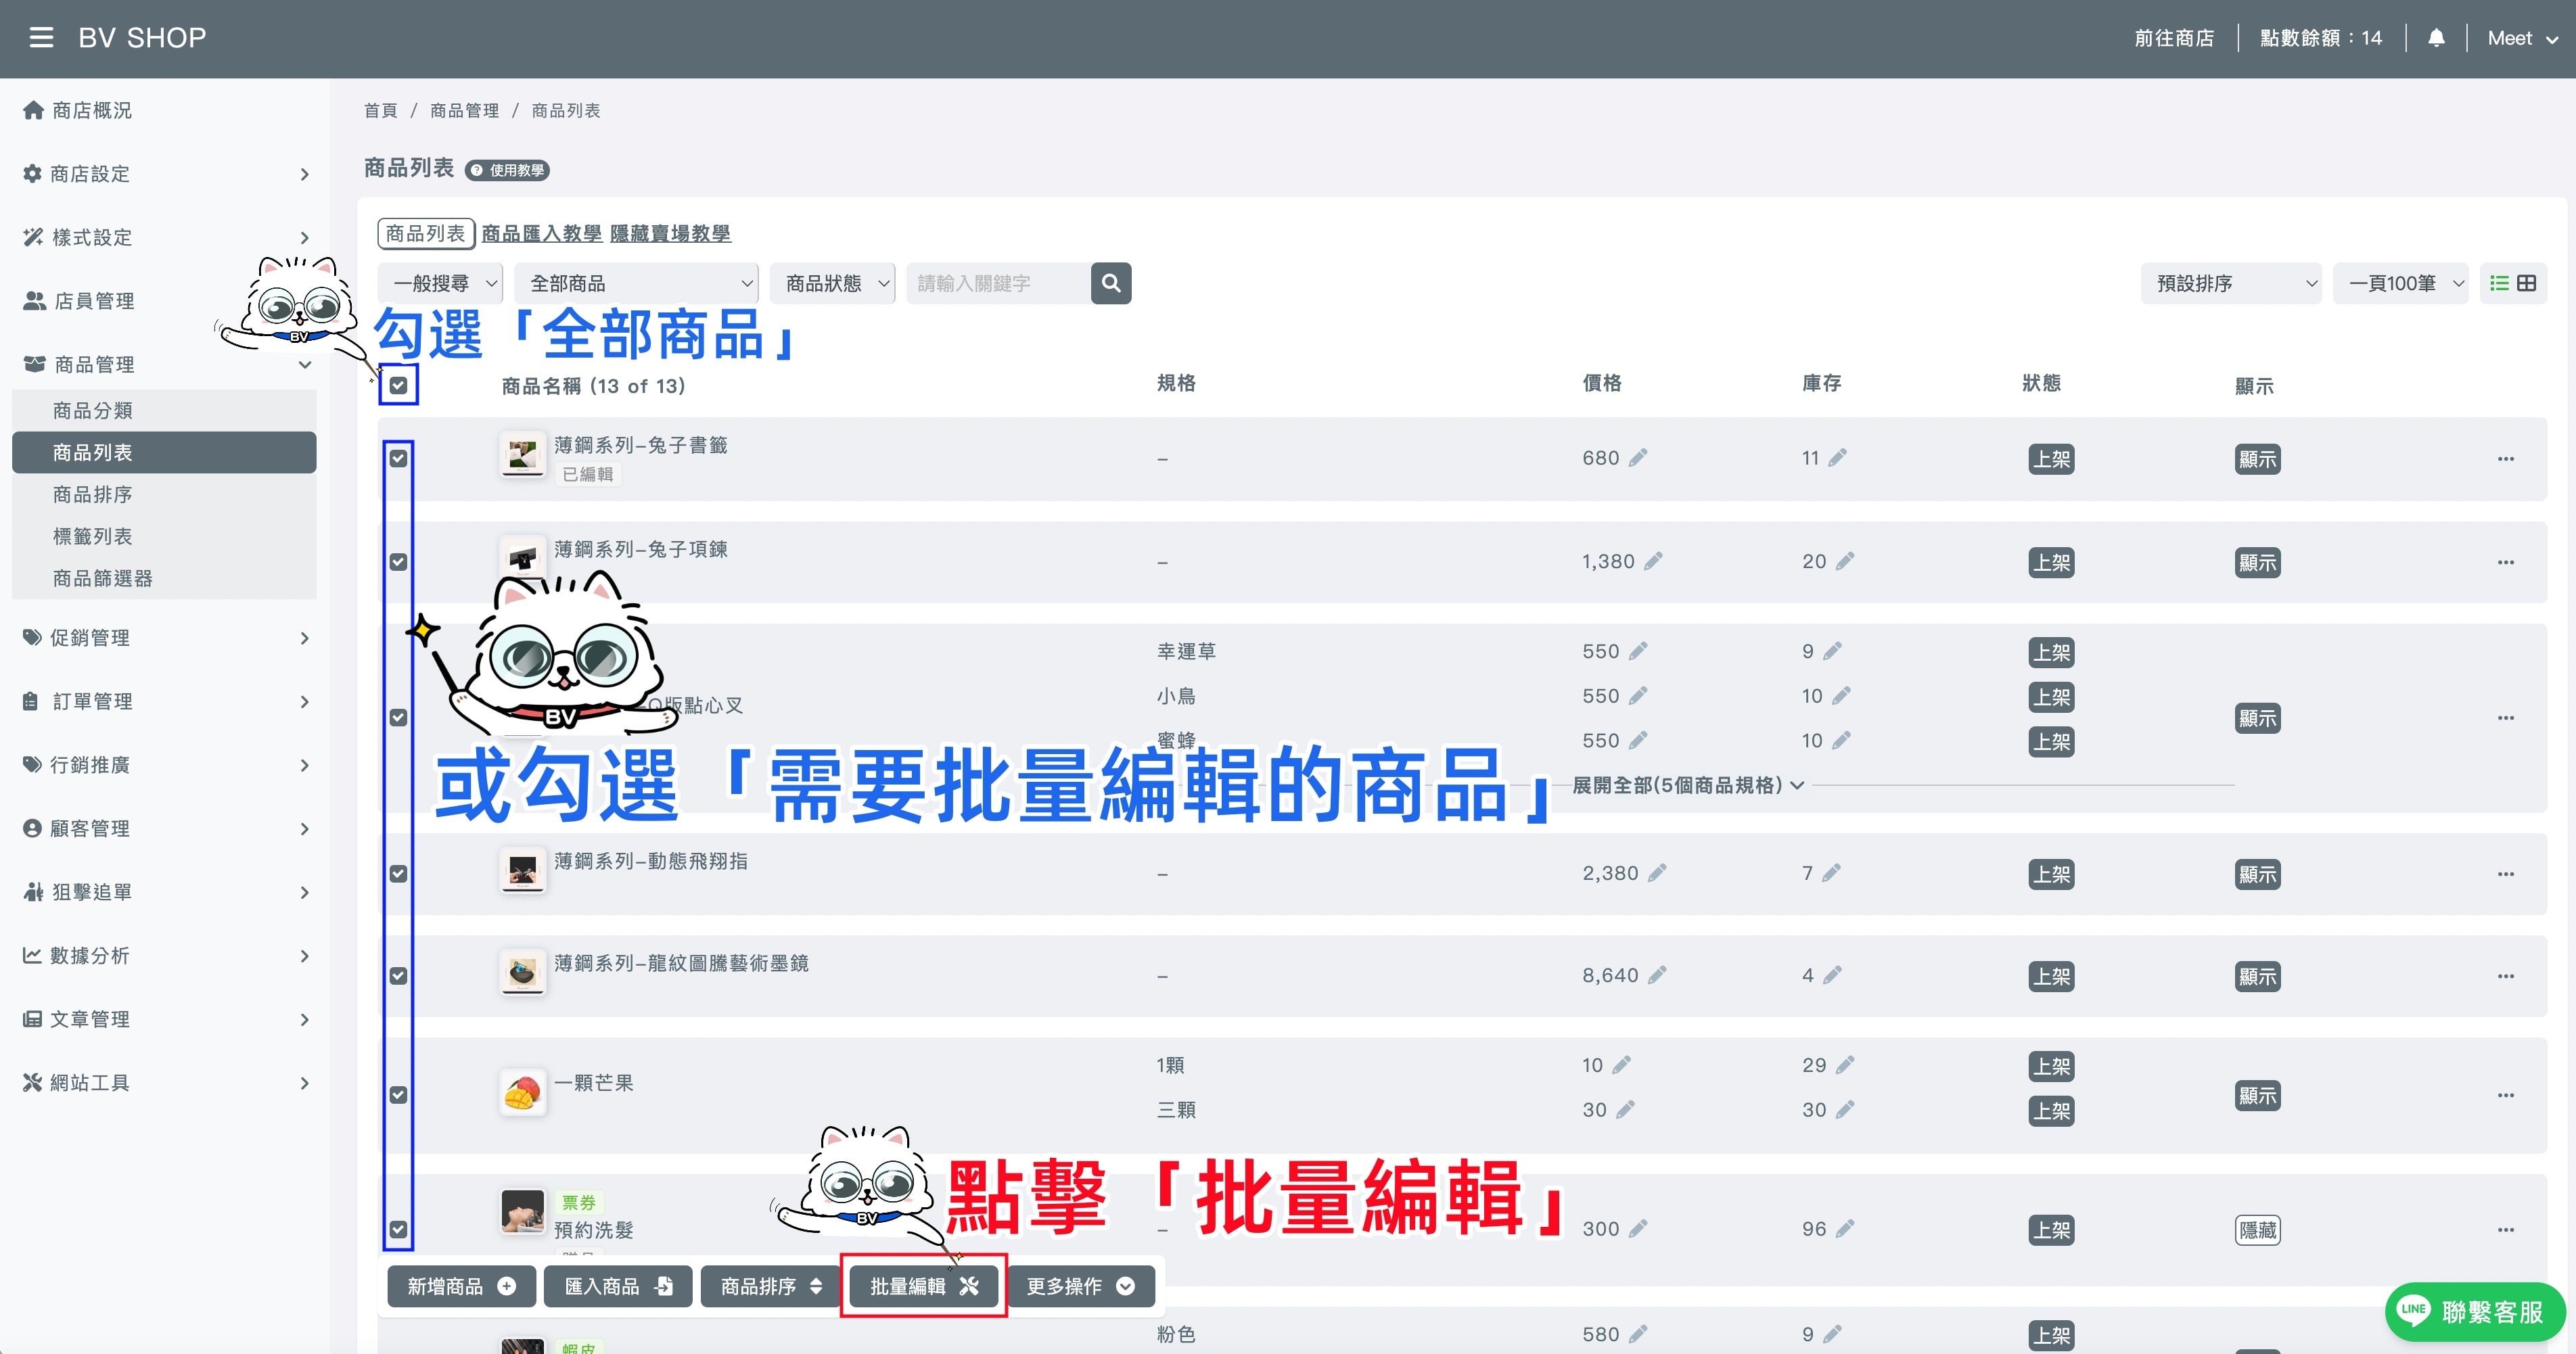Image resolution: width=2576 pixels, height=1354 pixels.
Task: Click the 批量編輯 button
Action: pos(923,1286)
